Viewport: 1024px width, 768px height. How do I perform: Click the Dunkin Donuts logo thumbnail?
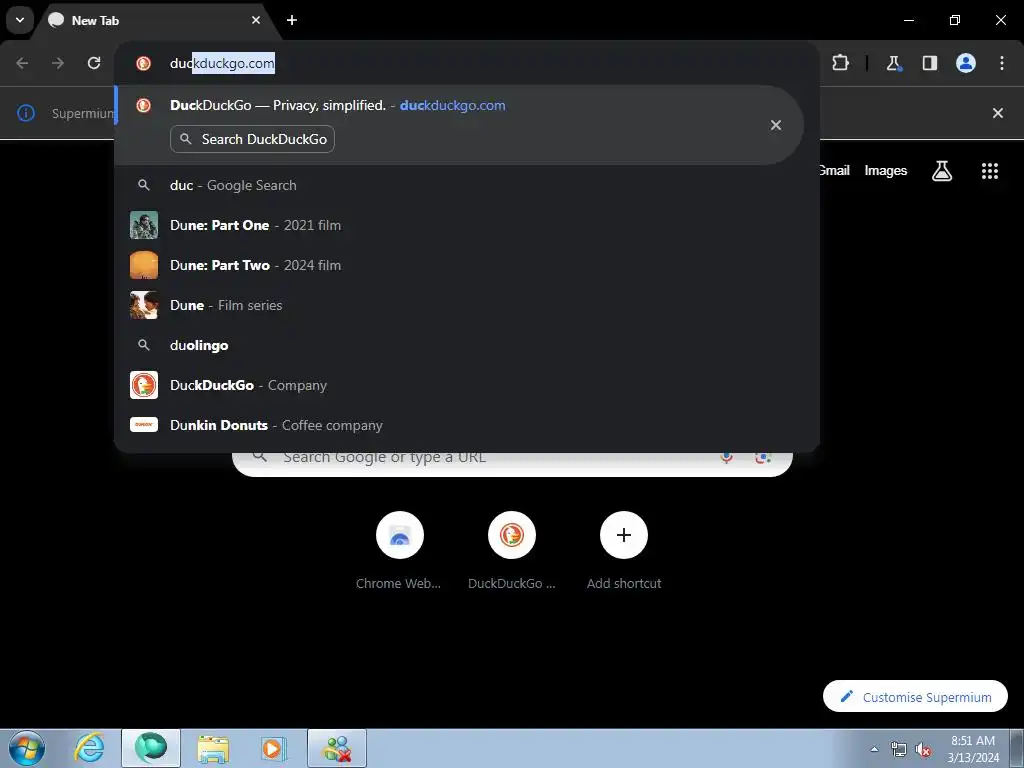point(144,425)
